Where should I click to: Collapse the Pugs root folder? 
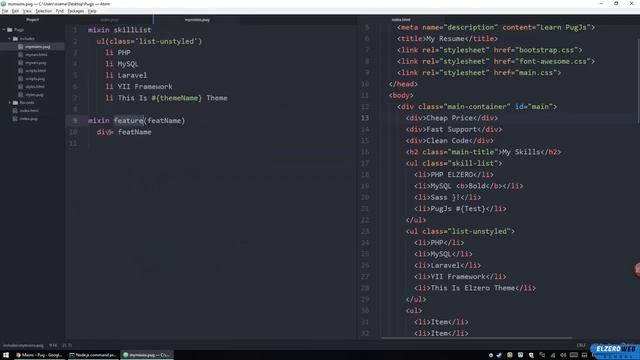point(4,30)
